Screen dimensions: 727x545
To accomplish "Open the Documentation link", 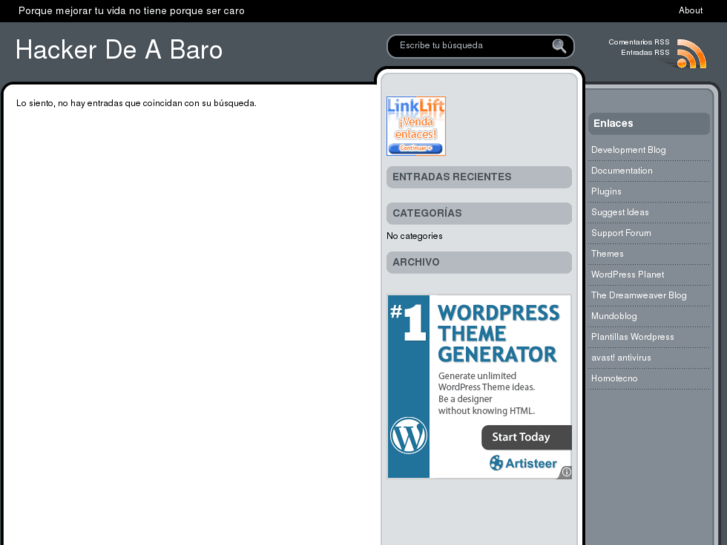I will 622,171.
